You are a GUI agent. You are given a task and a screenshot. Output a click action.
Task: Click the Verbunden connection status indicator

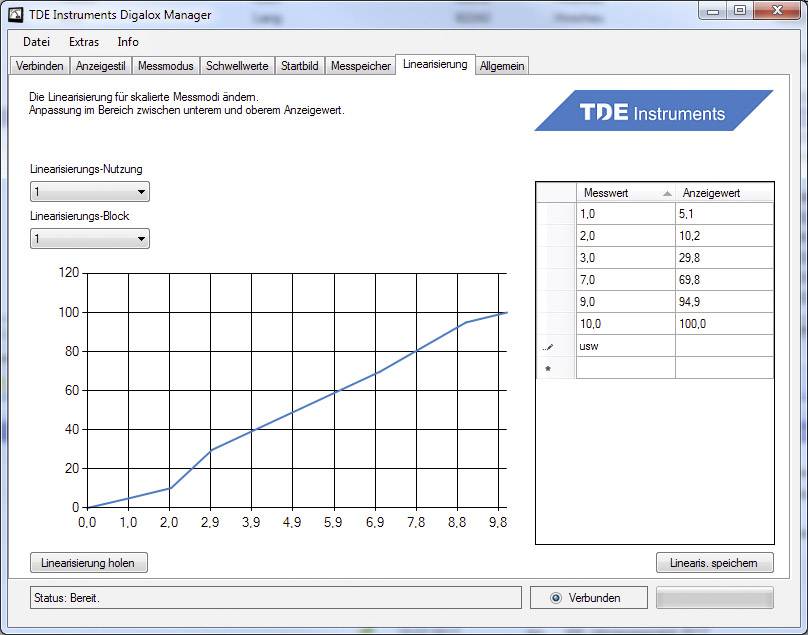588,597
